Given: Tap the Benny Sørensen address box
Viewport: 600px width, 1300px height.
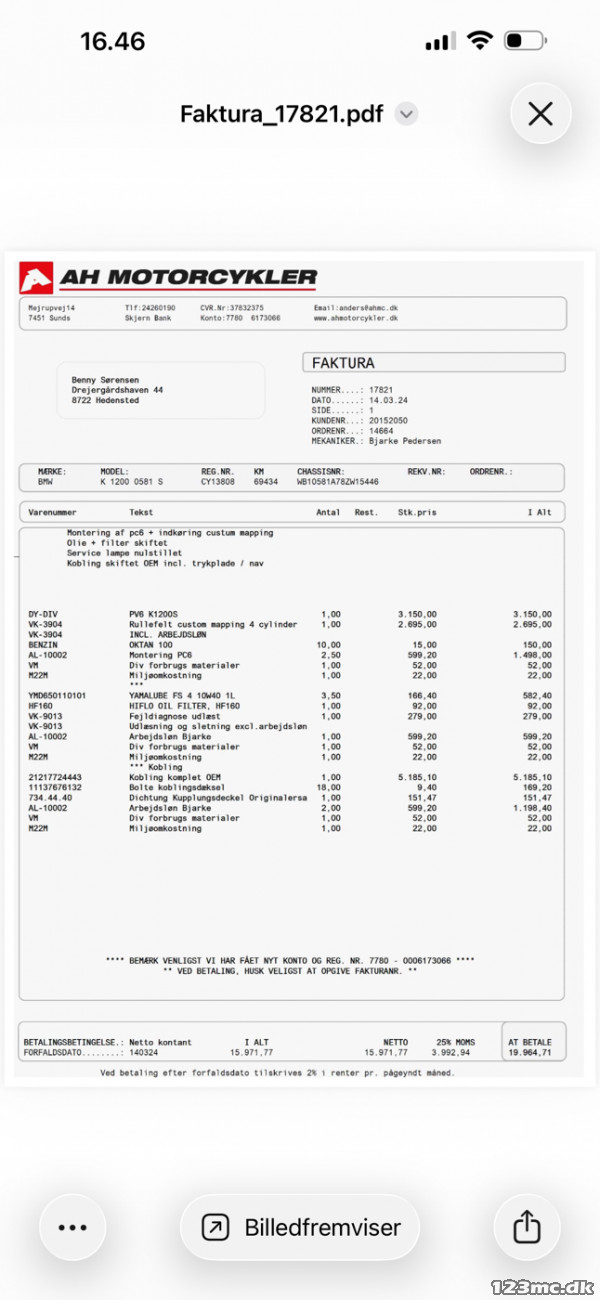Looking at the screenshot, I should click(x=161, y=390).
